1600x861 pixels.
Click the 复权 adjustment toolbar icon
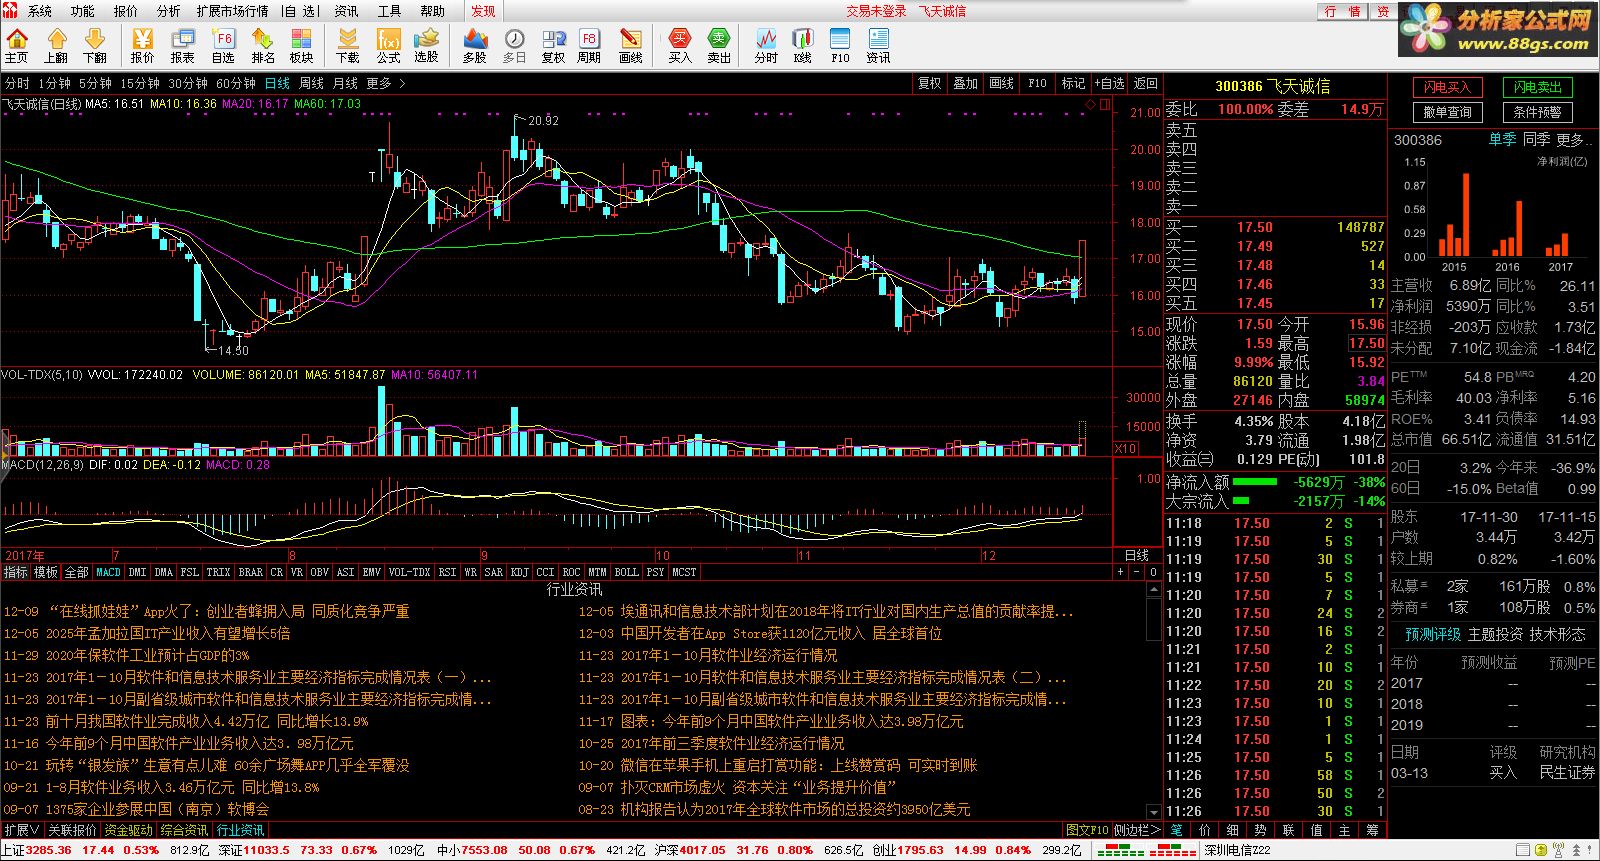[553, 46]
